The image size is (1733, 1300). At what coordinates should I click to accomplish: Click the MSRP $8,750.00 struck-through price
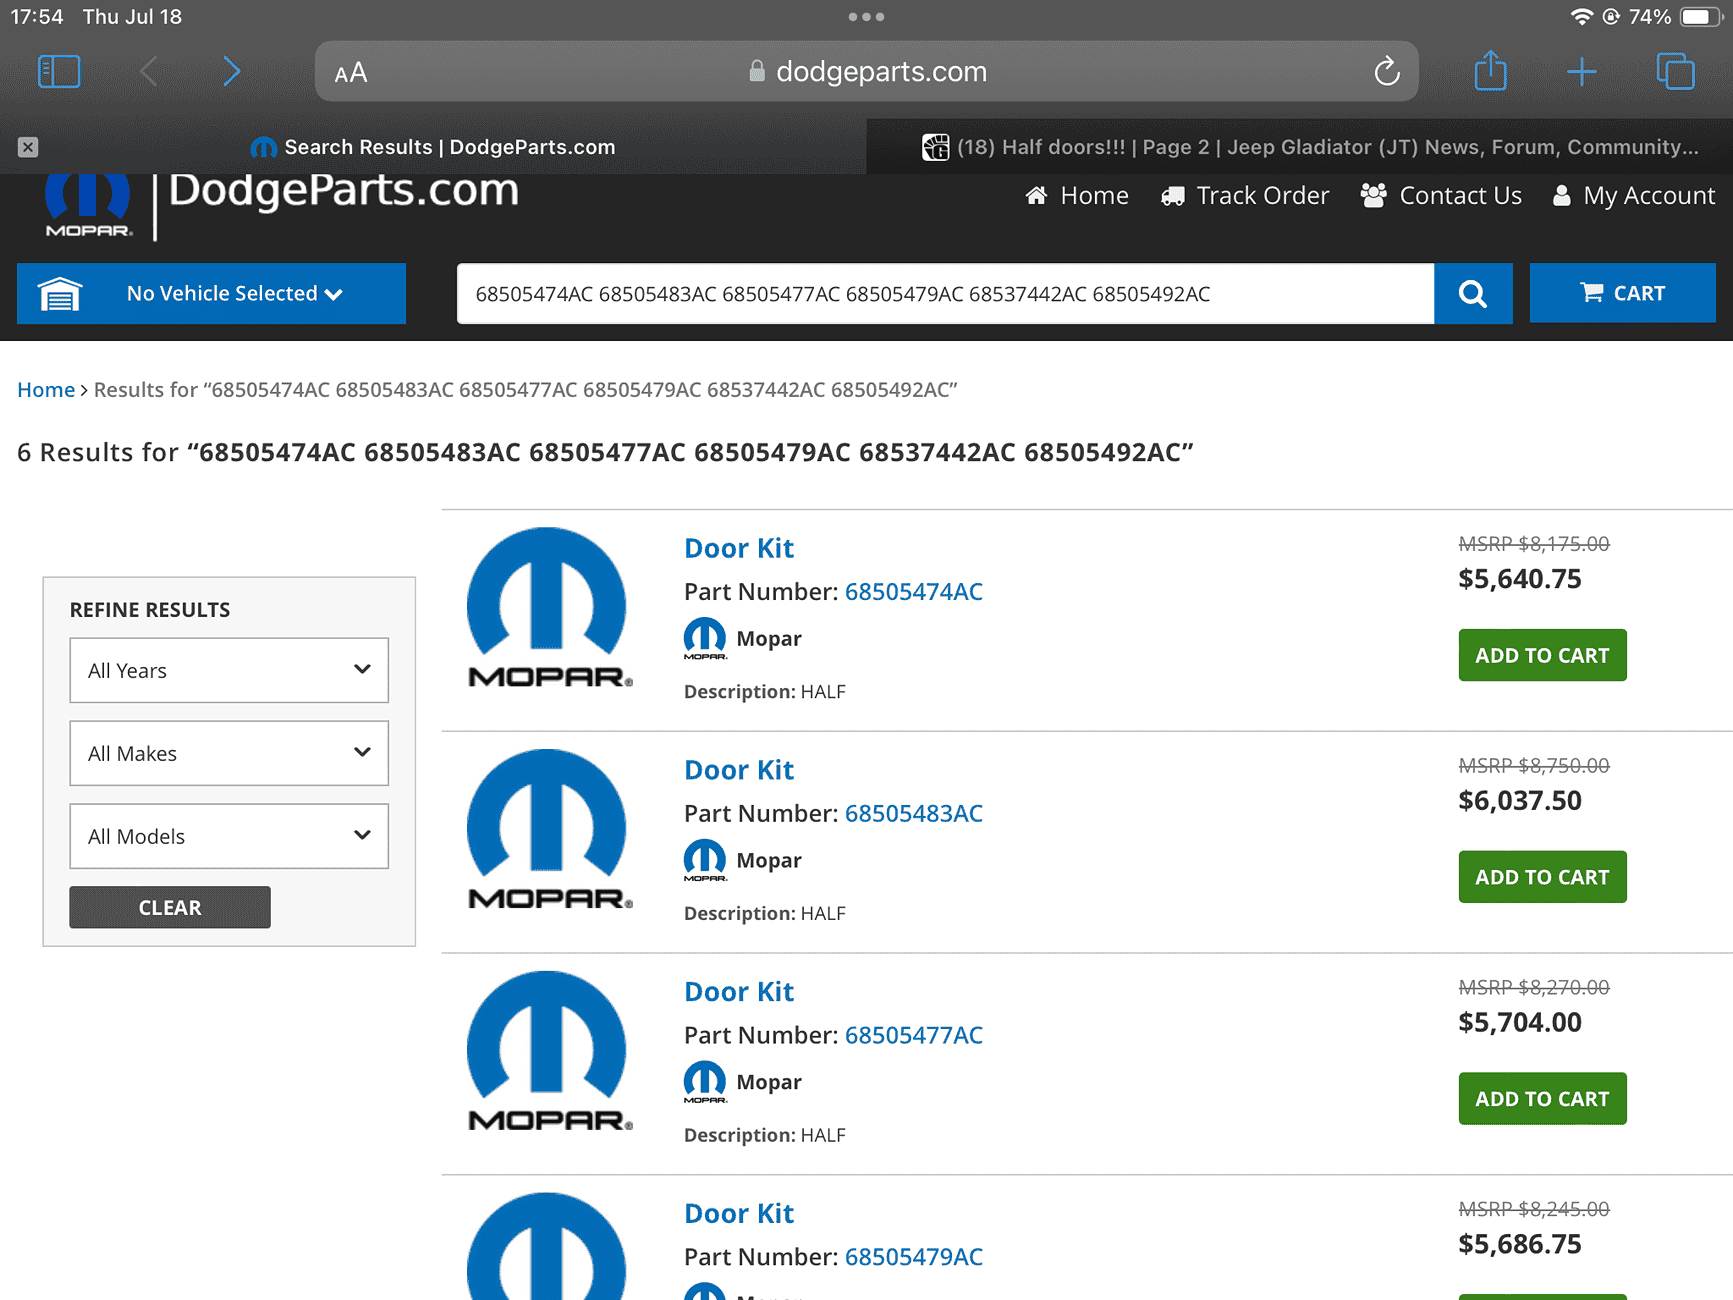tap(1534, 766)
